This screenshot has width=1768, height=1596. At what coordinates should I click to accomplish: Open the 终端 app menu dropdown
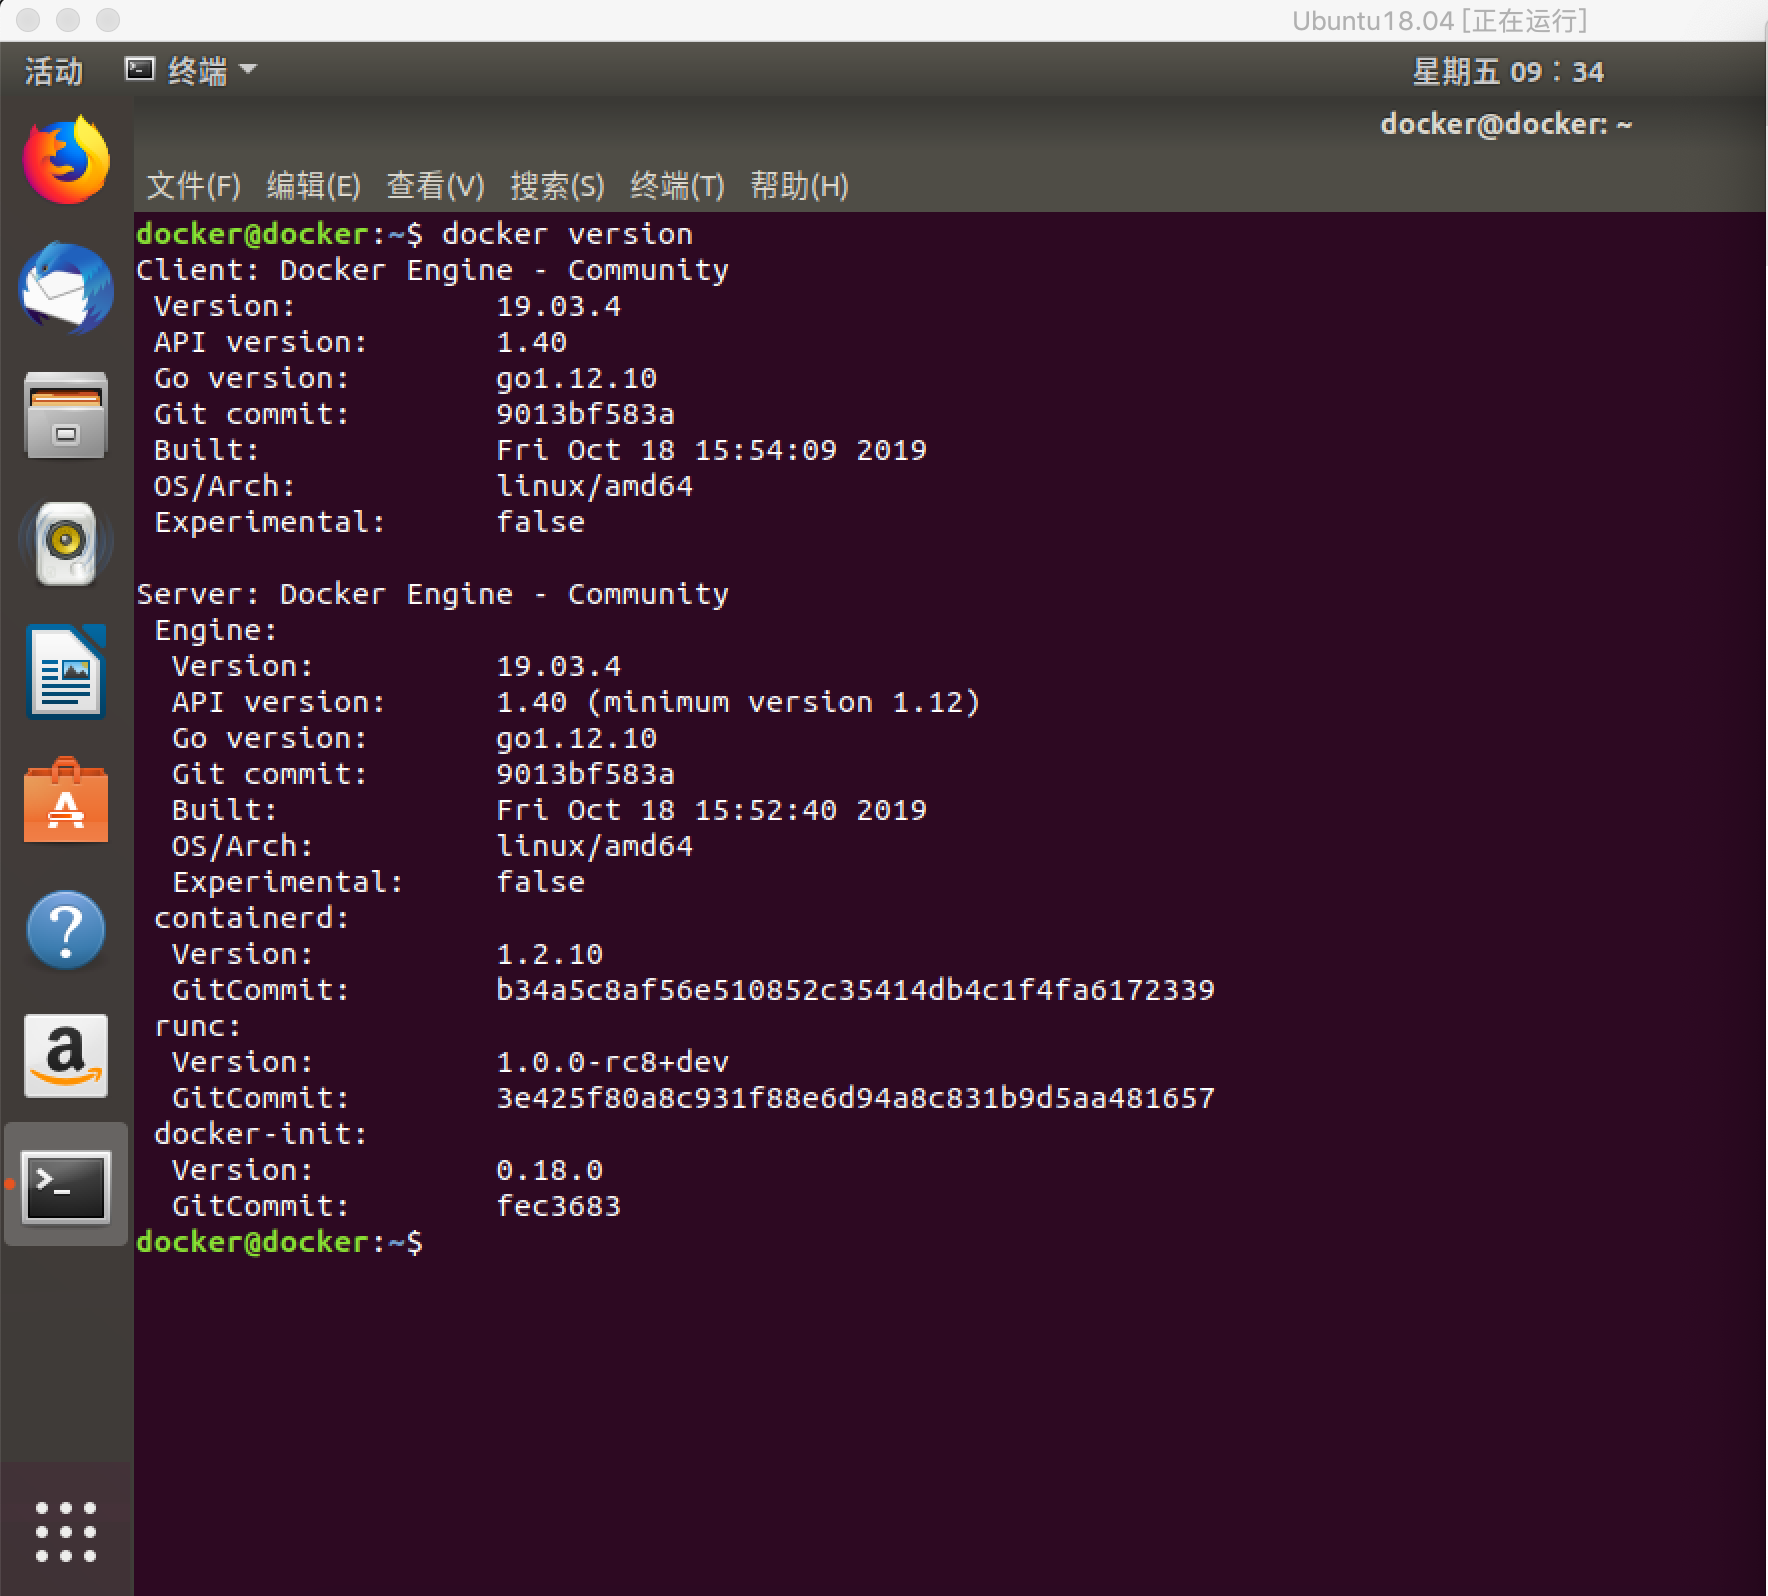click(190, 70)
